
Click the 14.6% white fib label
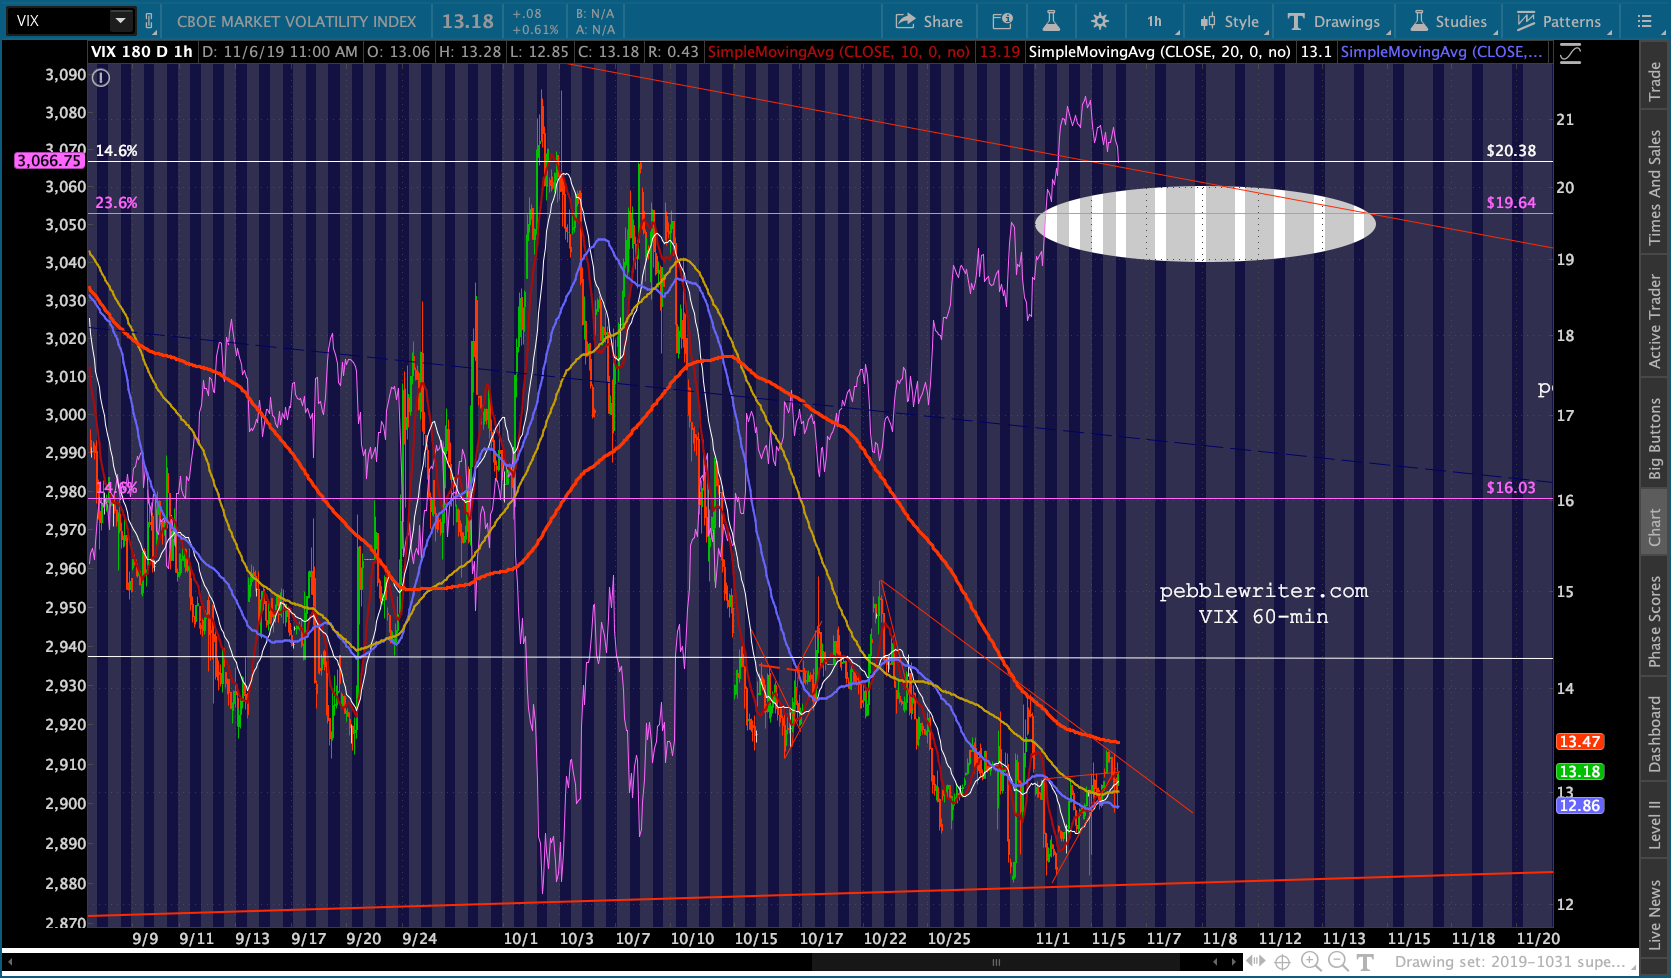point(116,151)
